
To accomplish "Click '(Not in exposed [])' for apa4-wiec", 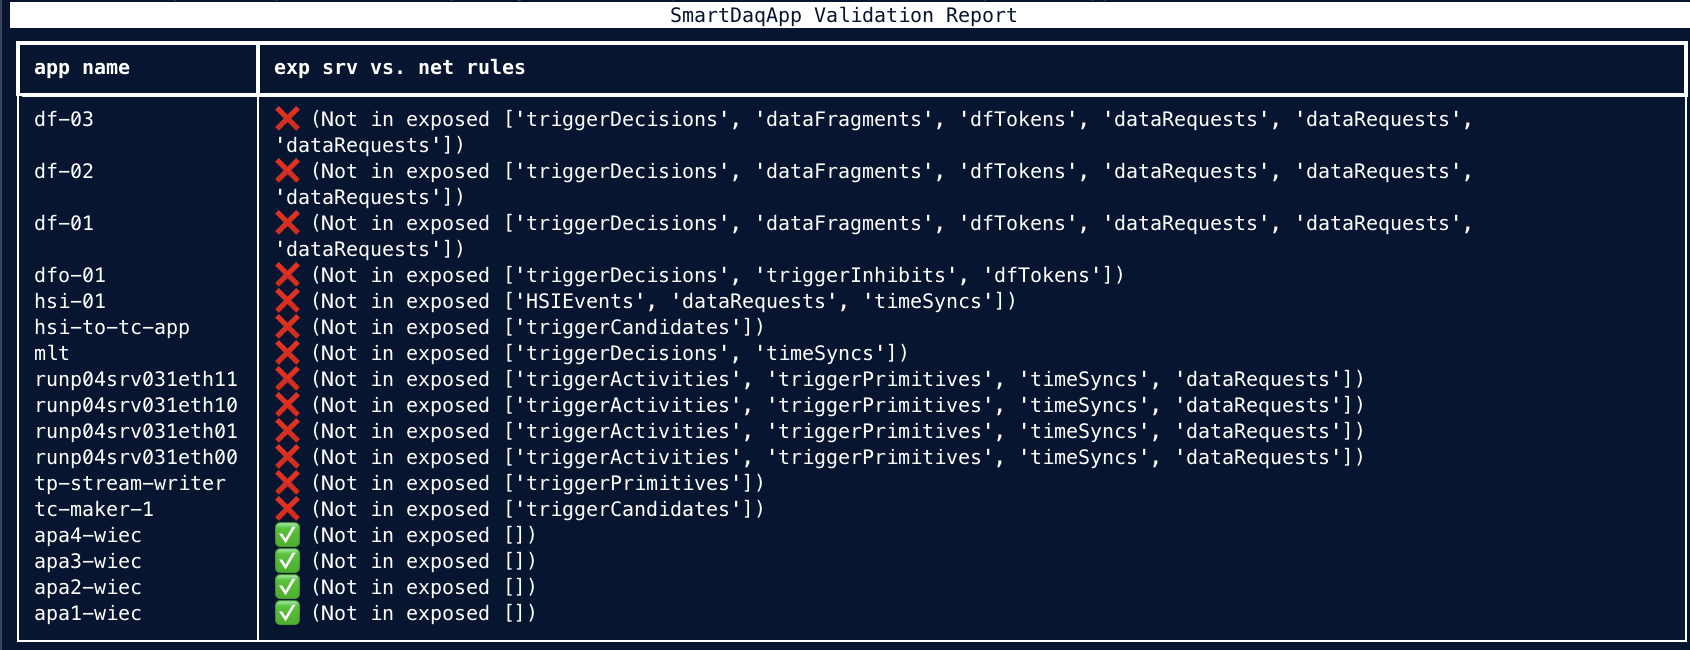I will tap(424, 535).
